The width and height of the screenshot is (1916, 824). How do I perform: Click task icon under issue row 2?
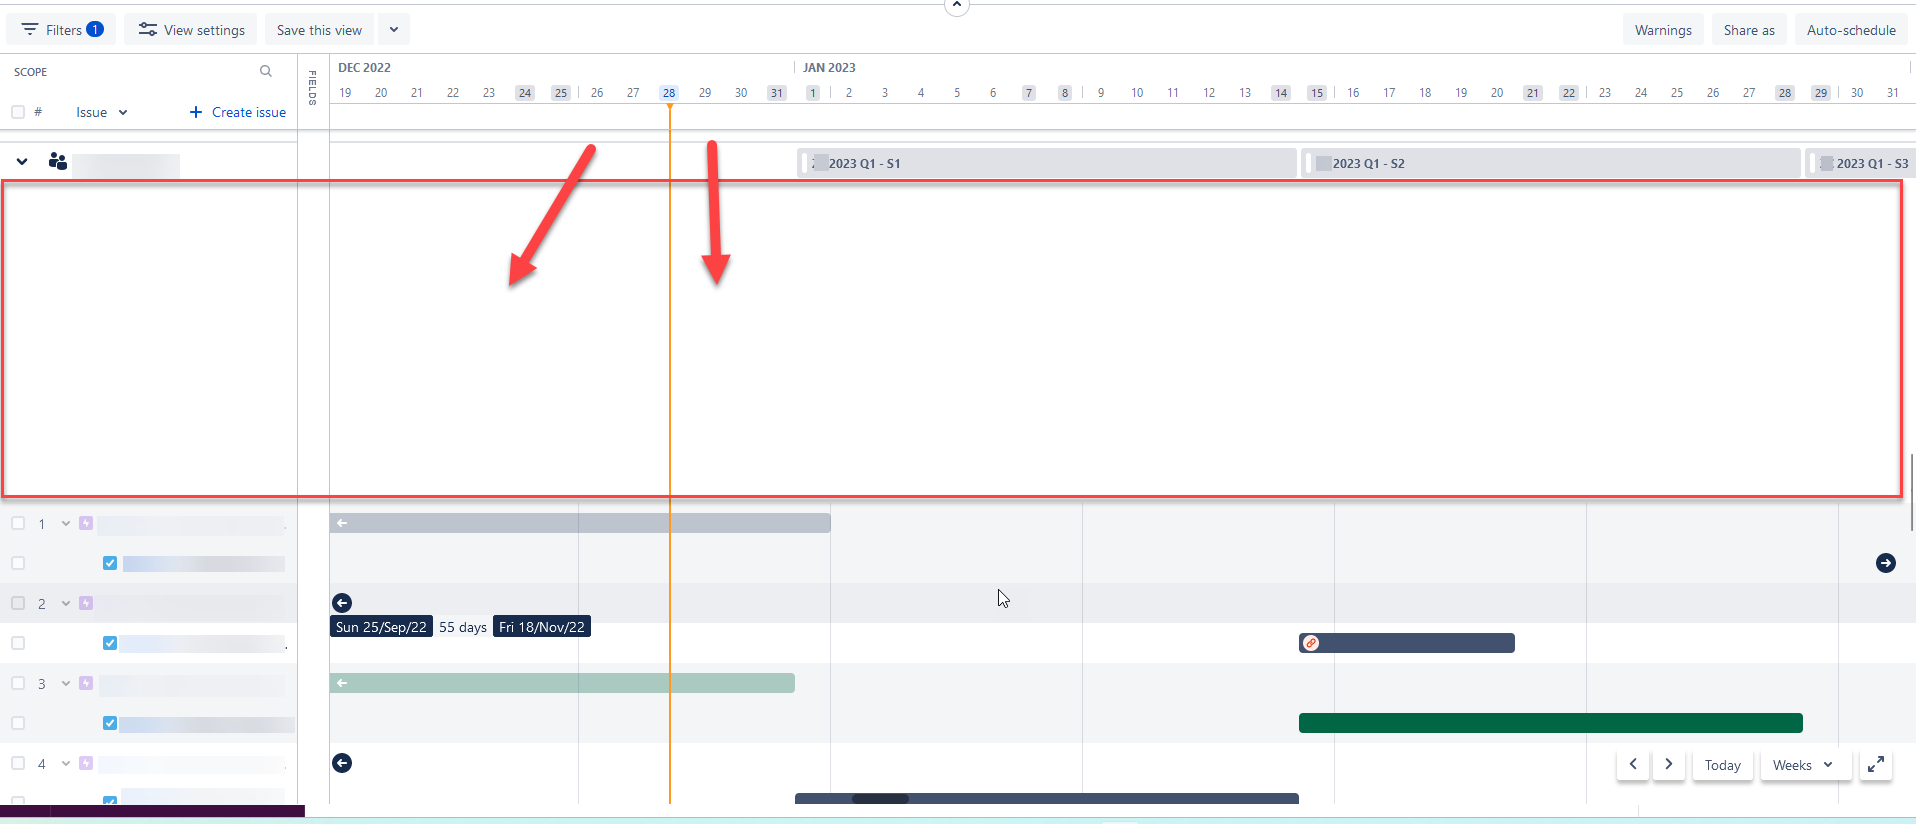pos(110,643)
